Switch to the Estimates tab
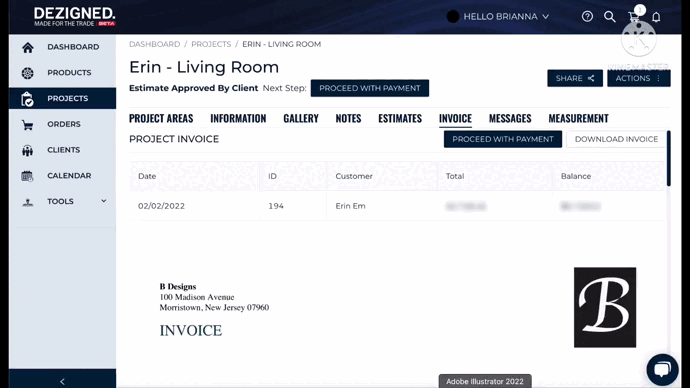The width and height of the screenshot is (690, 388). pyautogui.click(x=400, y=118)
